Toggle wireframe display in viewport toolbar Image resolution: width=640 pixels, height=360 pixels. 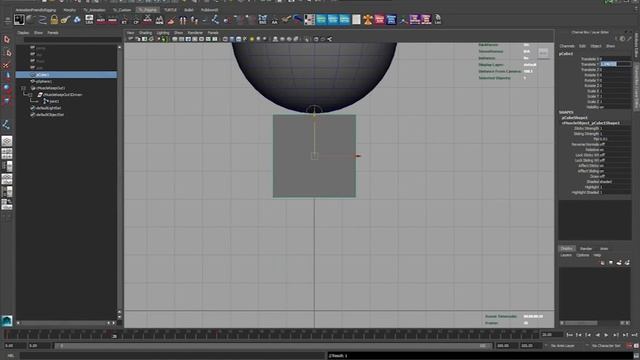coord(225,39)
